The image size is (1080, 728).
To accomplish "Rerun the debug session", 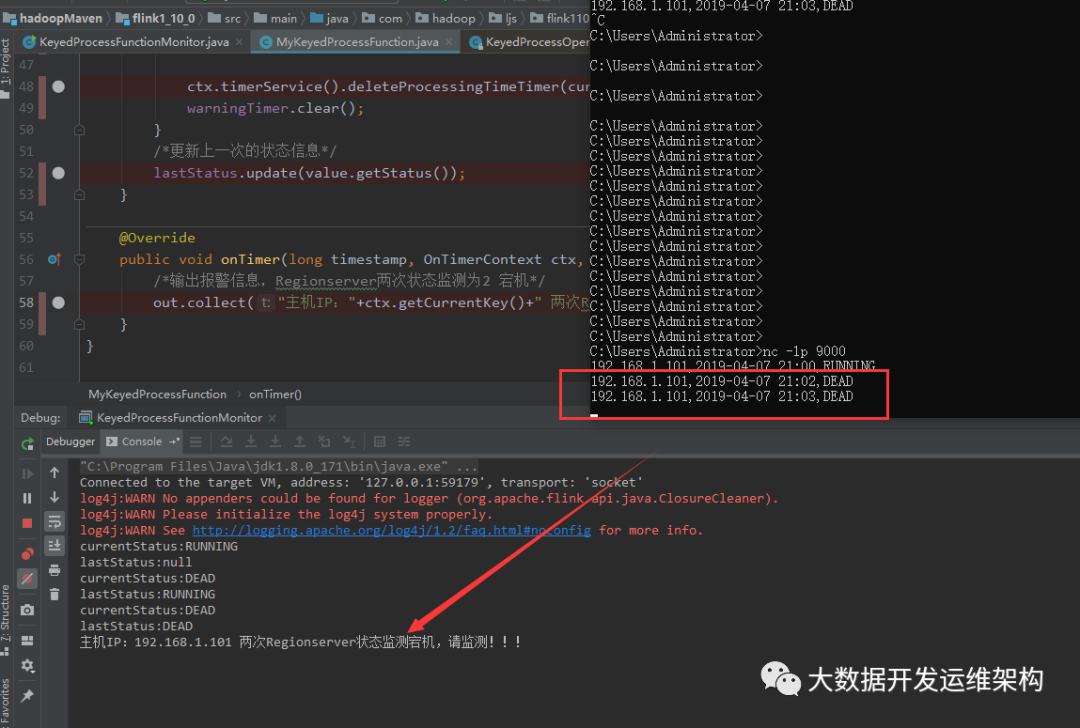I will click(x=27, y=442).
